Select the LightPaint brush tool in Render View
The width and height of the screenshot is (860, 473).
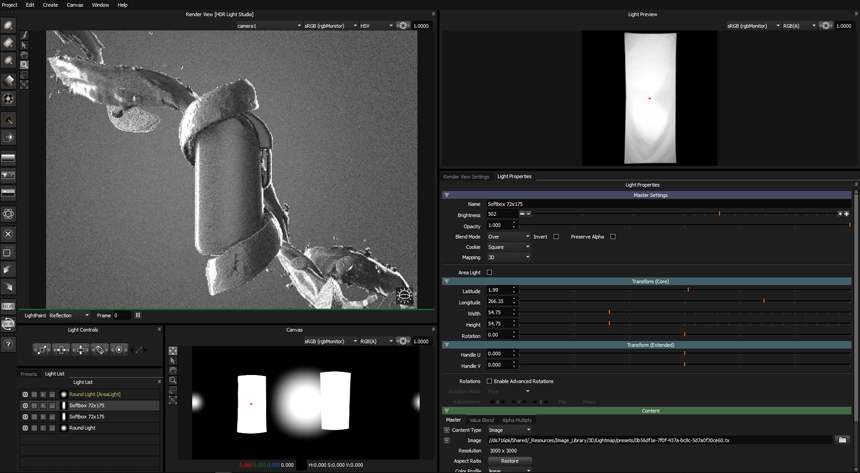pos(24,35)
